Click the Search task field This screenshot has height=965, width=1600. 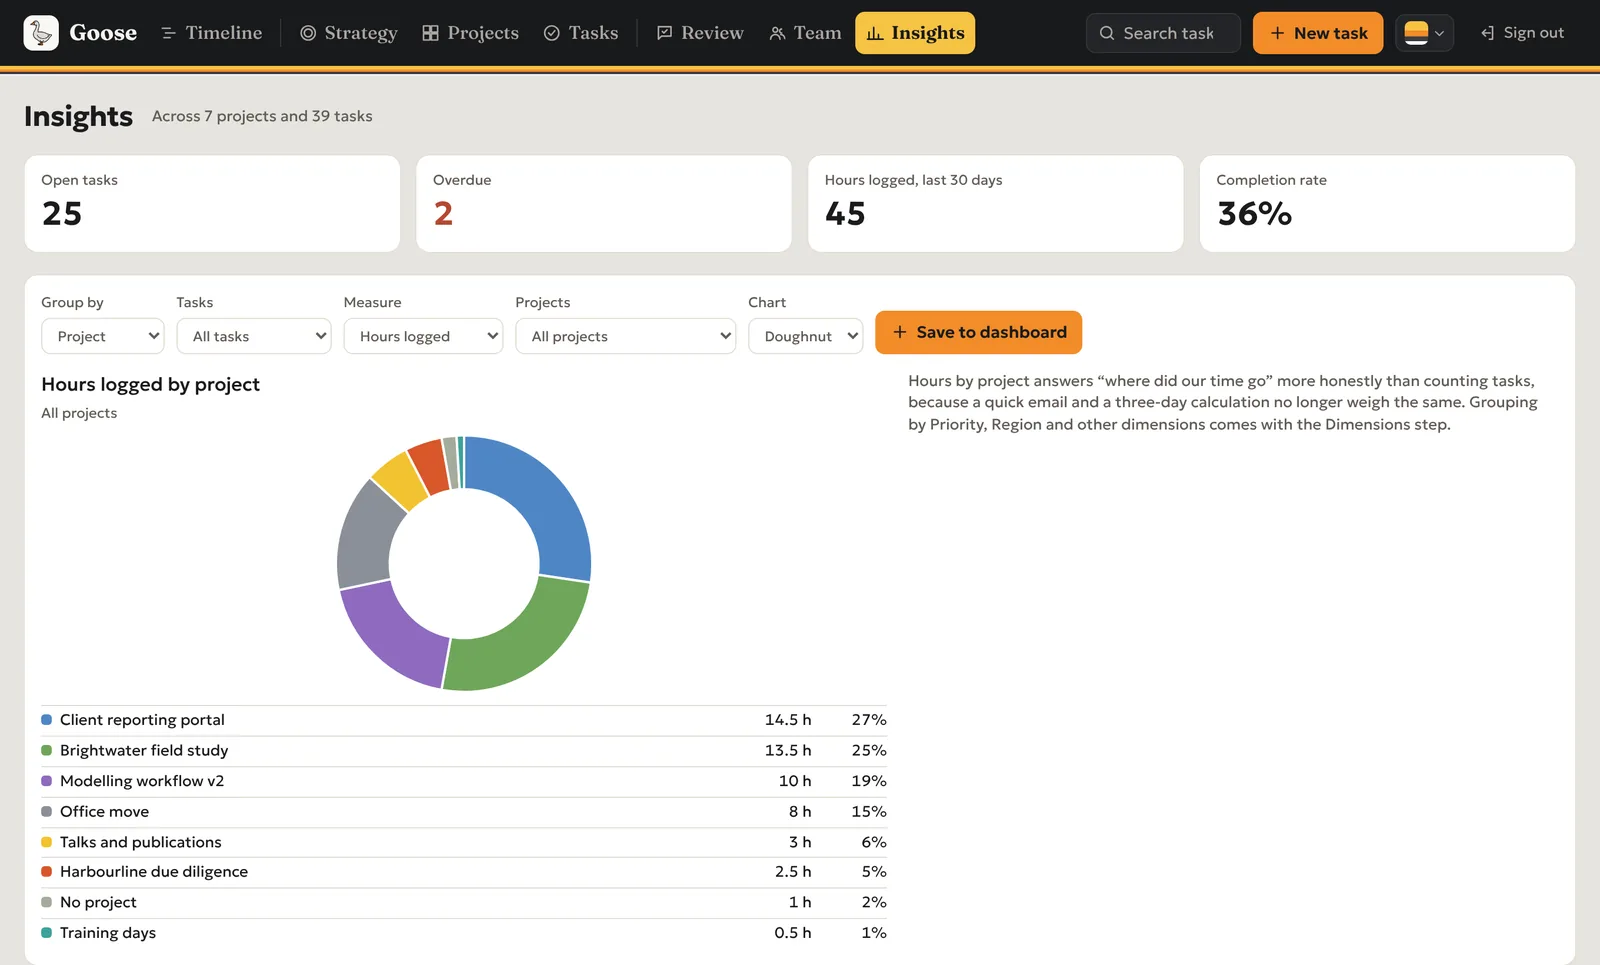point(1163,33)
